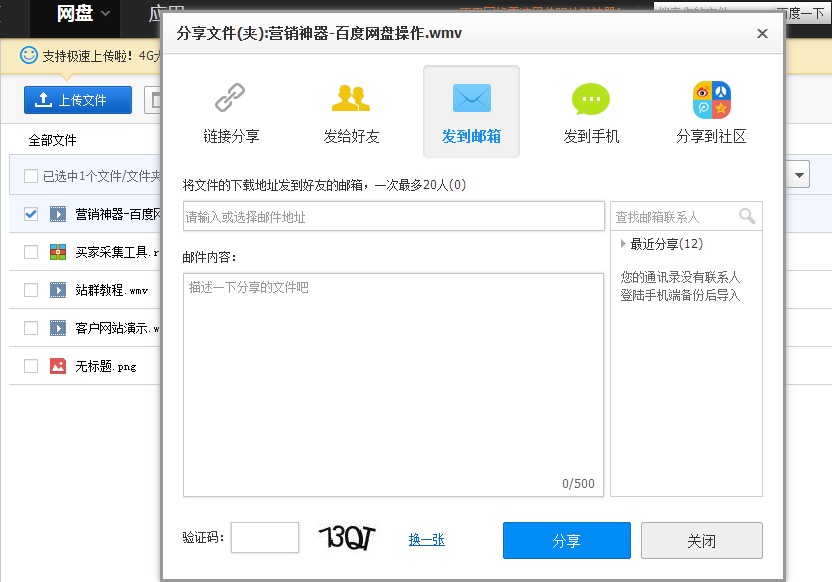The height and width of the screenshot is (582, 832).
Task: Click the captcha image 13QT
Action: [x=347, y=538]
